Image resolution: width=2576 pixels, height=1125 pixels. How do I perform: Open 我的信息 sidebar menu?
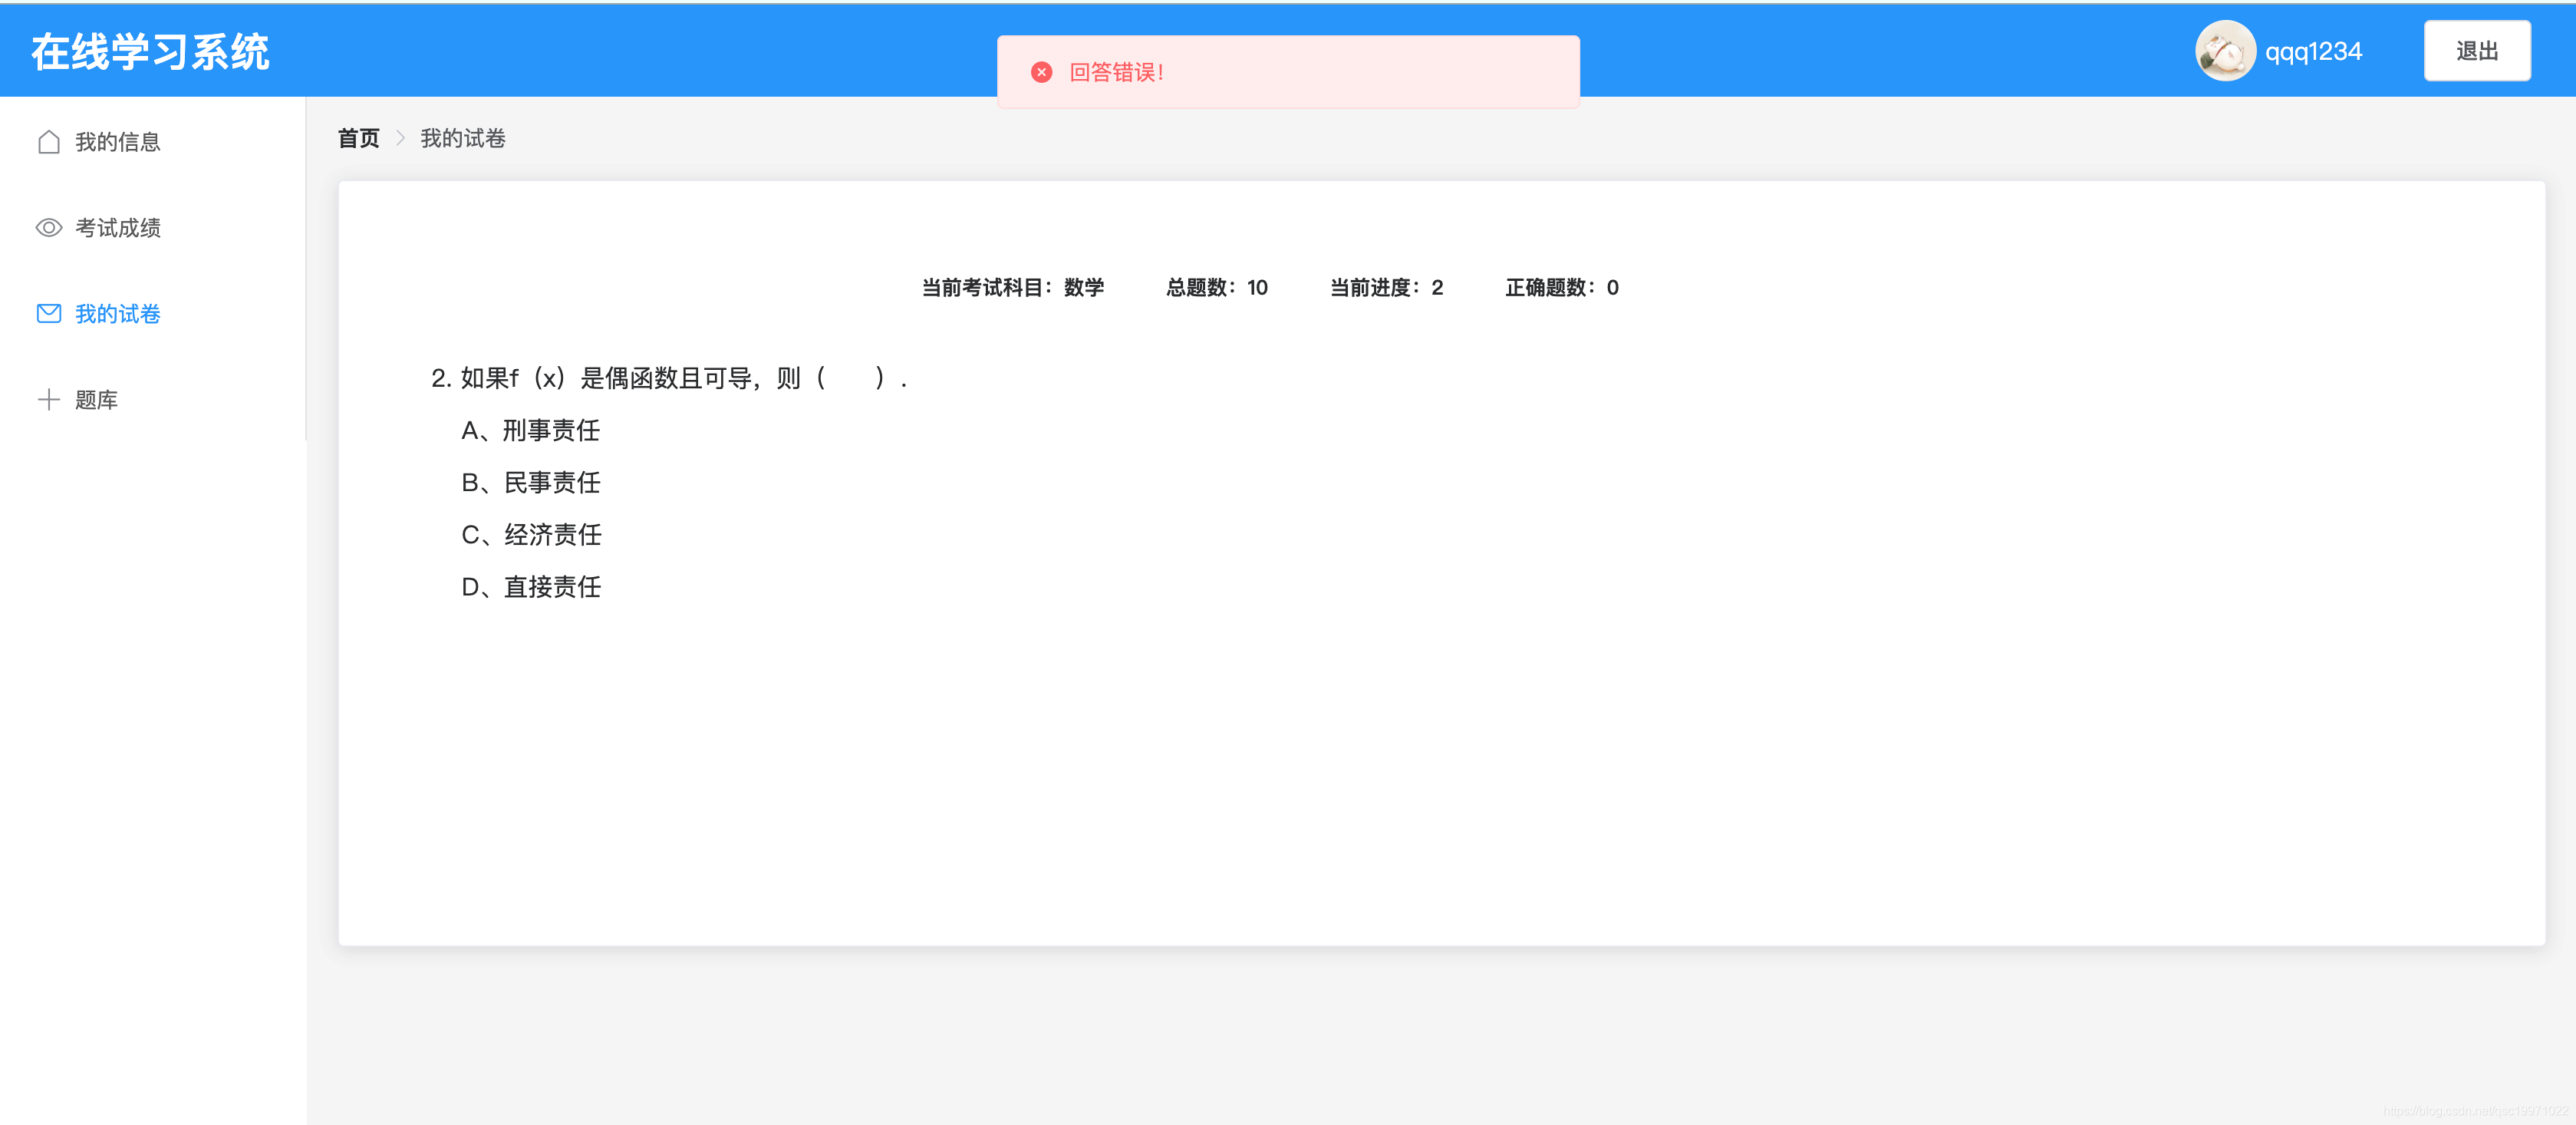coord(118,142)
